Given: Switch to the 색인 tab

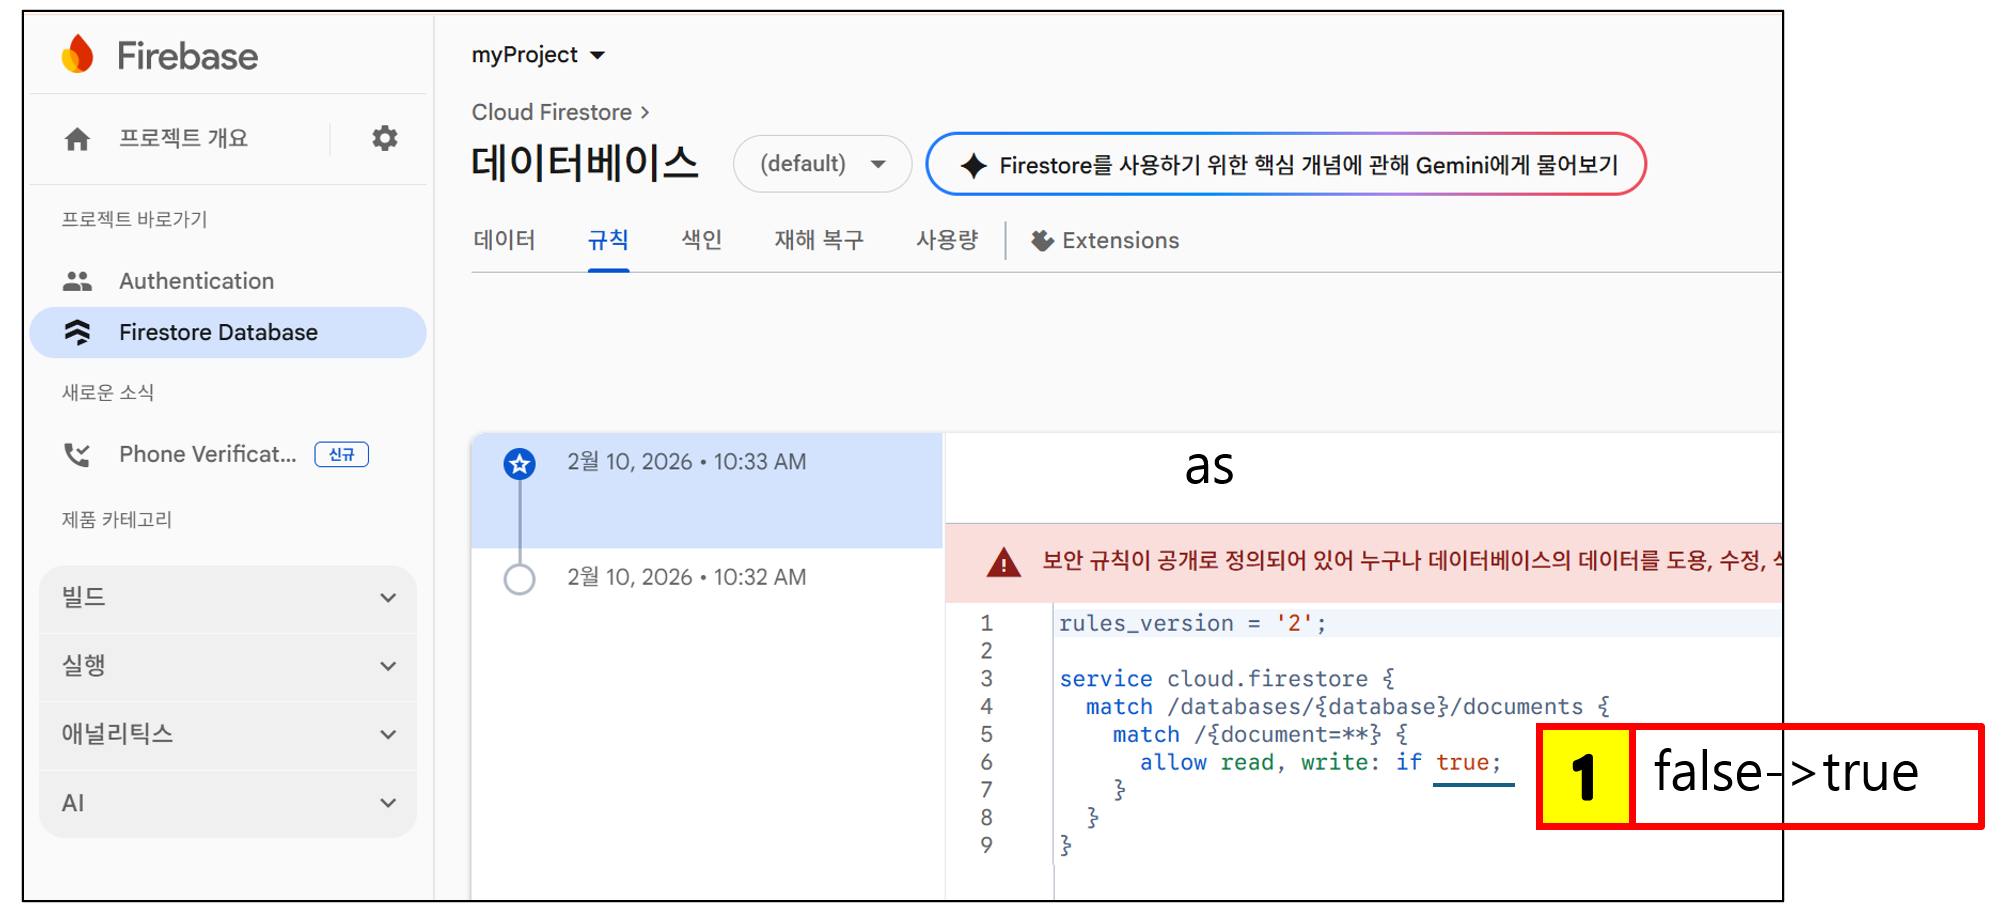Looking at the screenshot, I should 701,240.
